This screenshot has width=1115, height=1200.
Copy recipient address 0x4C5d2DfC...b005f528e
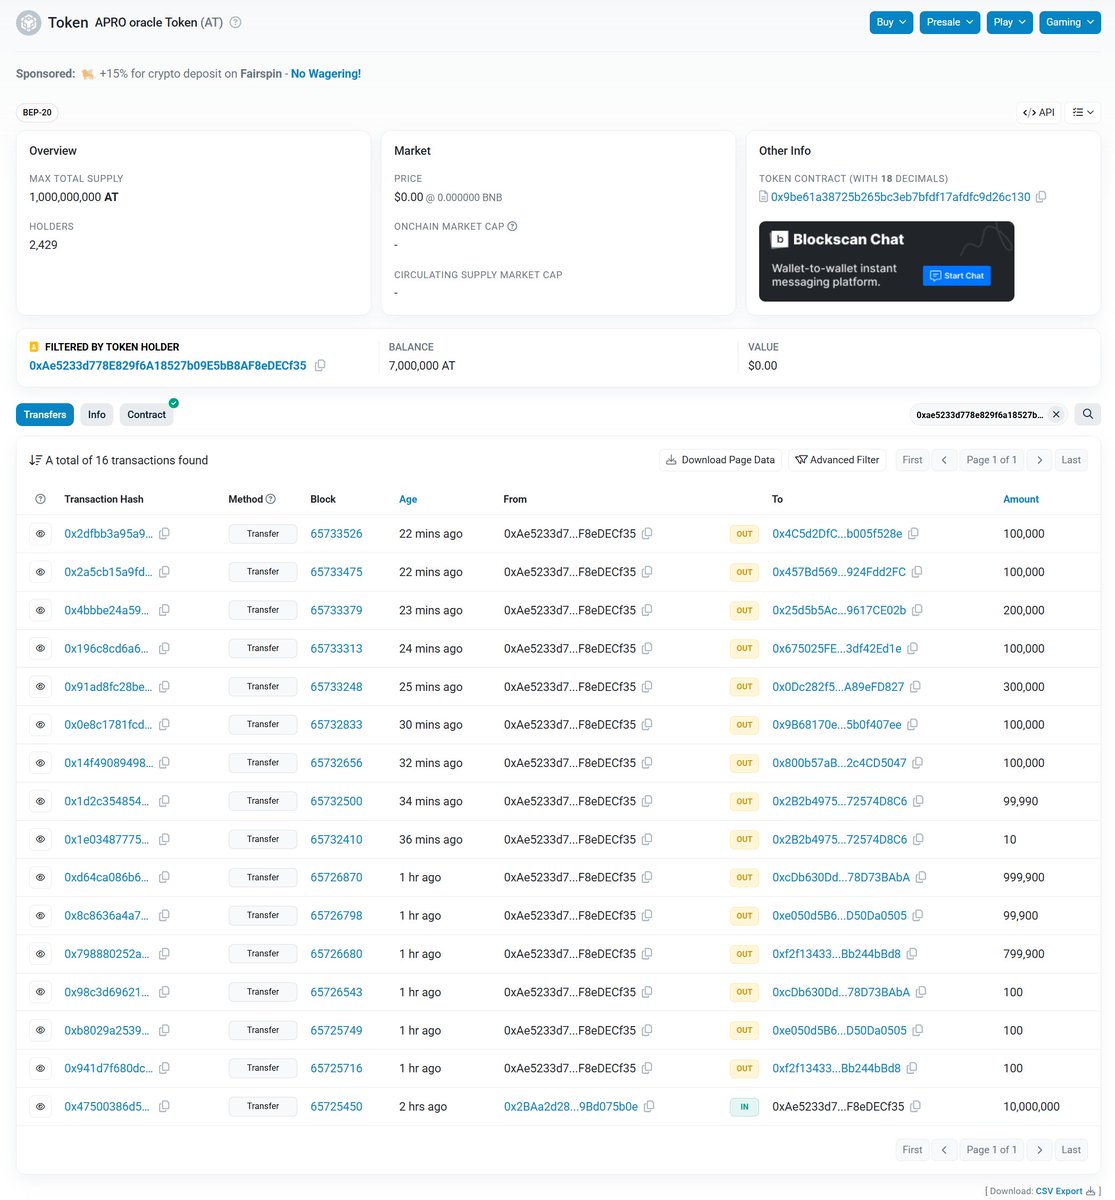913,534
